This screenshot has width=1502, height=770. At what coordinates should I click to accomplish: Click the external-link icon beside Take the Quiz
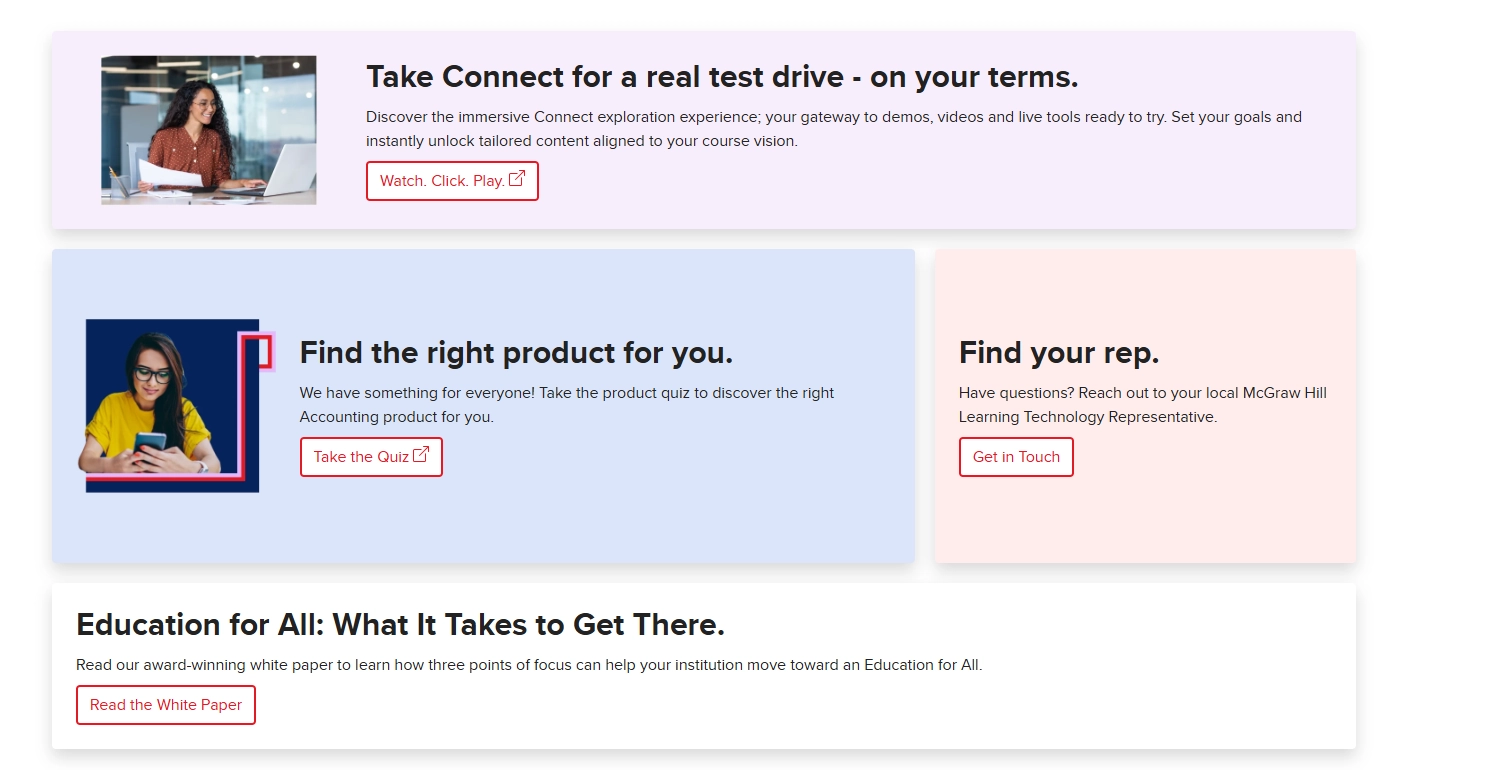pos(421,455)
